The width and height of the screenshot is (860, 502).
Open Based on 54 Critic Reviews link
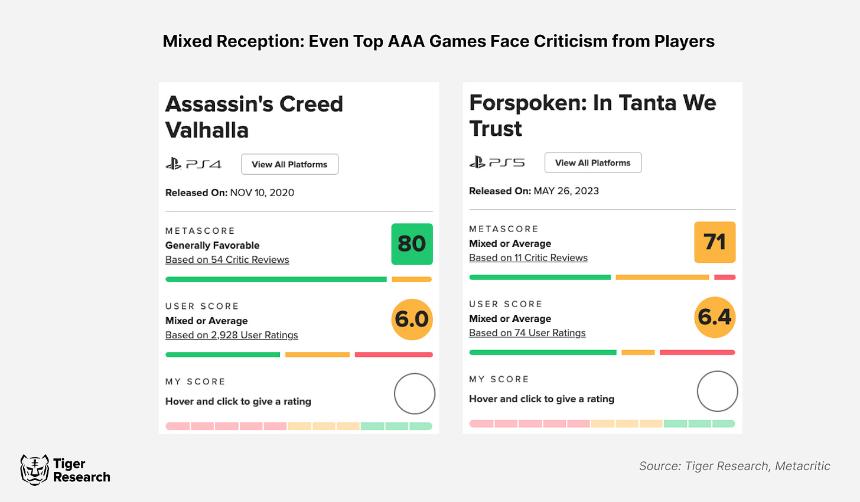pos(227,260)
